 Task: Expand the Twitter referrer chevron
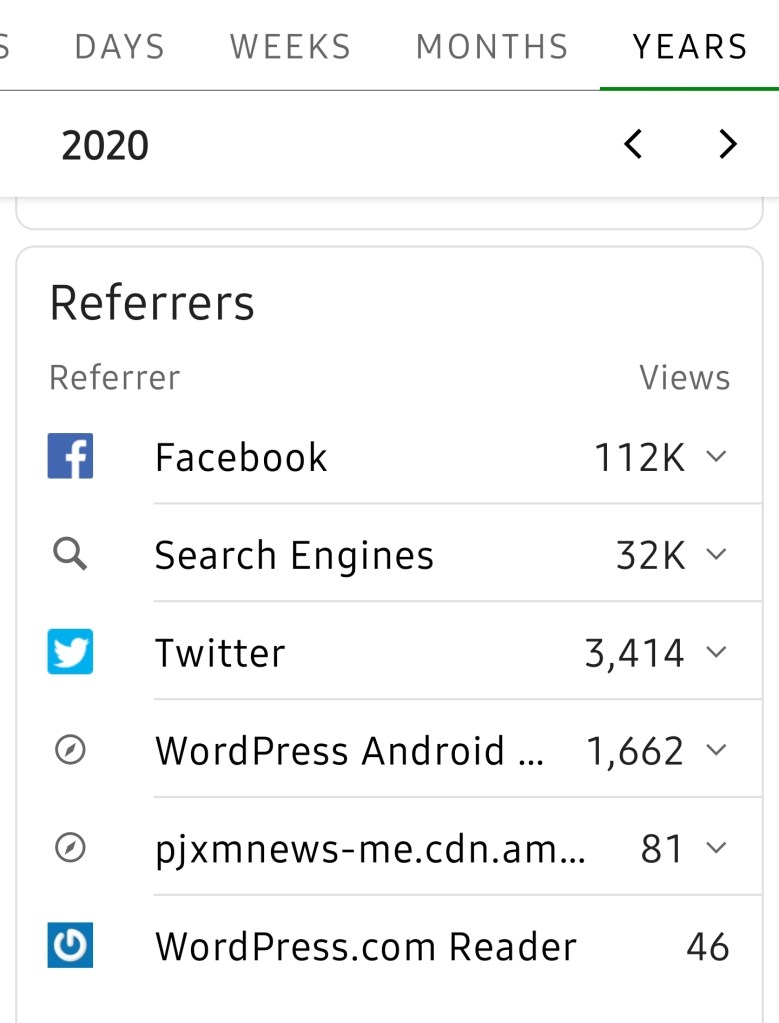tap(716, 652)
